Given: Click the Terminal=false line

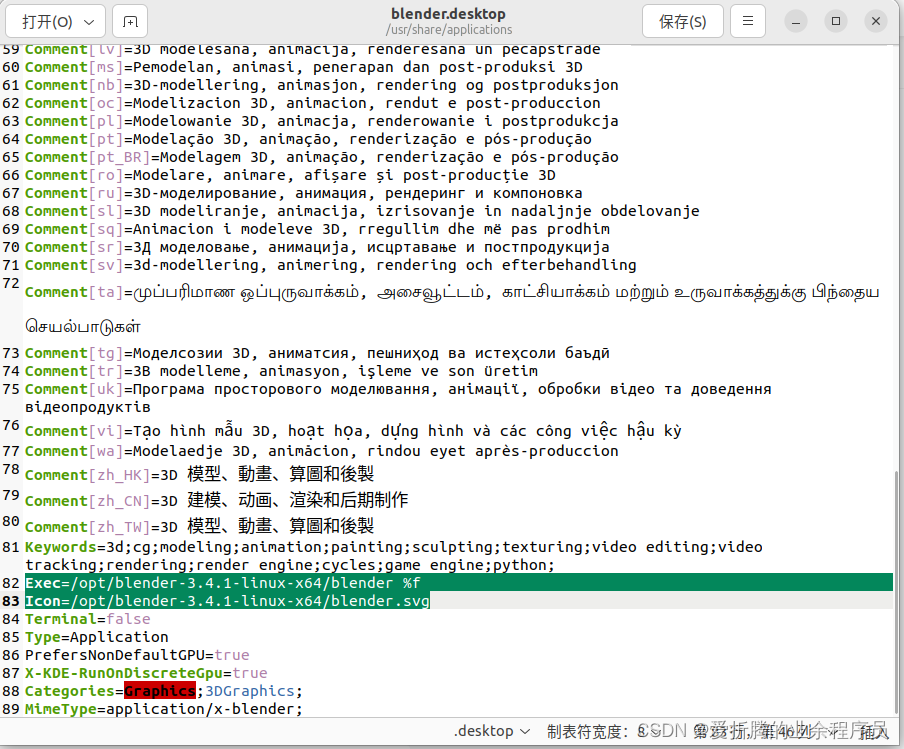Looking at the screenshot, I should (x=88, y=619).
